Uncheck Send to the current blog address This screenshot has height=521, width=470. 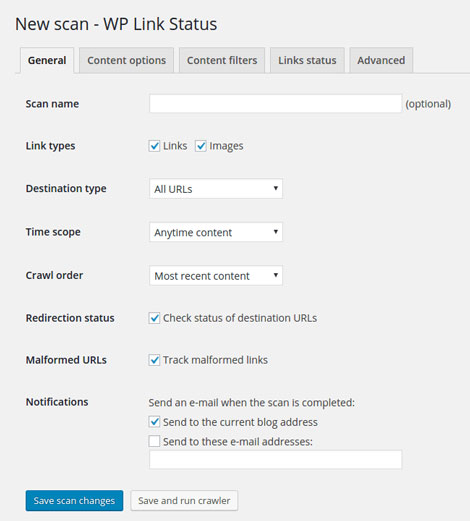point(154,422)
